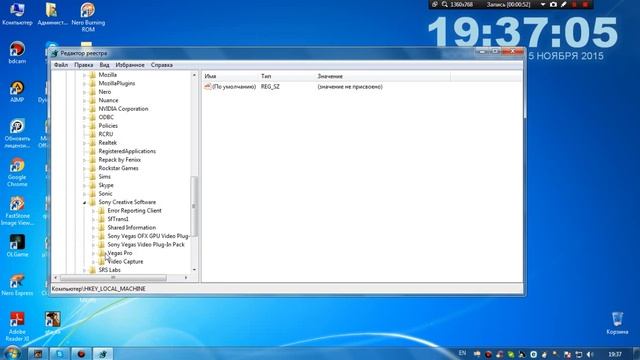Screen dimensions: 640x360
Task: Expand the Realtek registry key
Action: tap(84, 143)
